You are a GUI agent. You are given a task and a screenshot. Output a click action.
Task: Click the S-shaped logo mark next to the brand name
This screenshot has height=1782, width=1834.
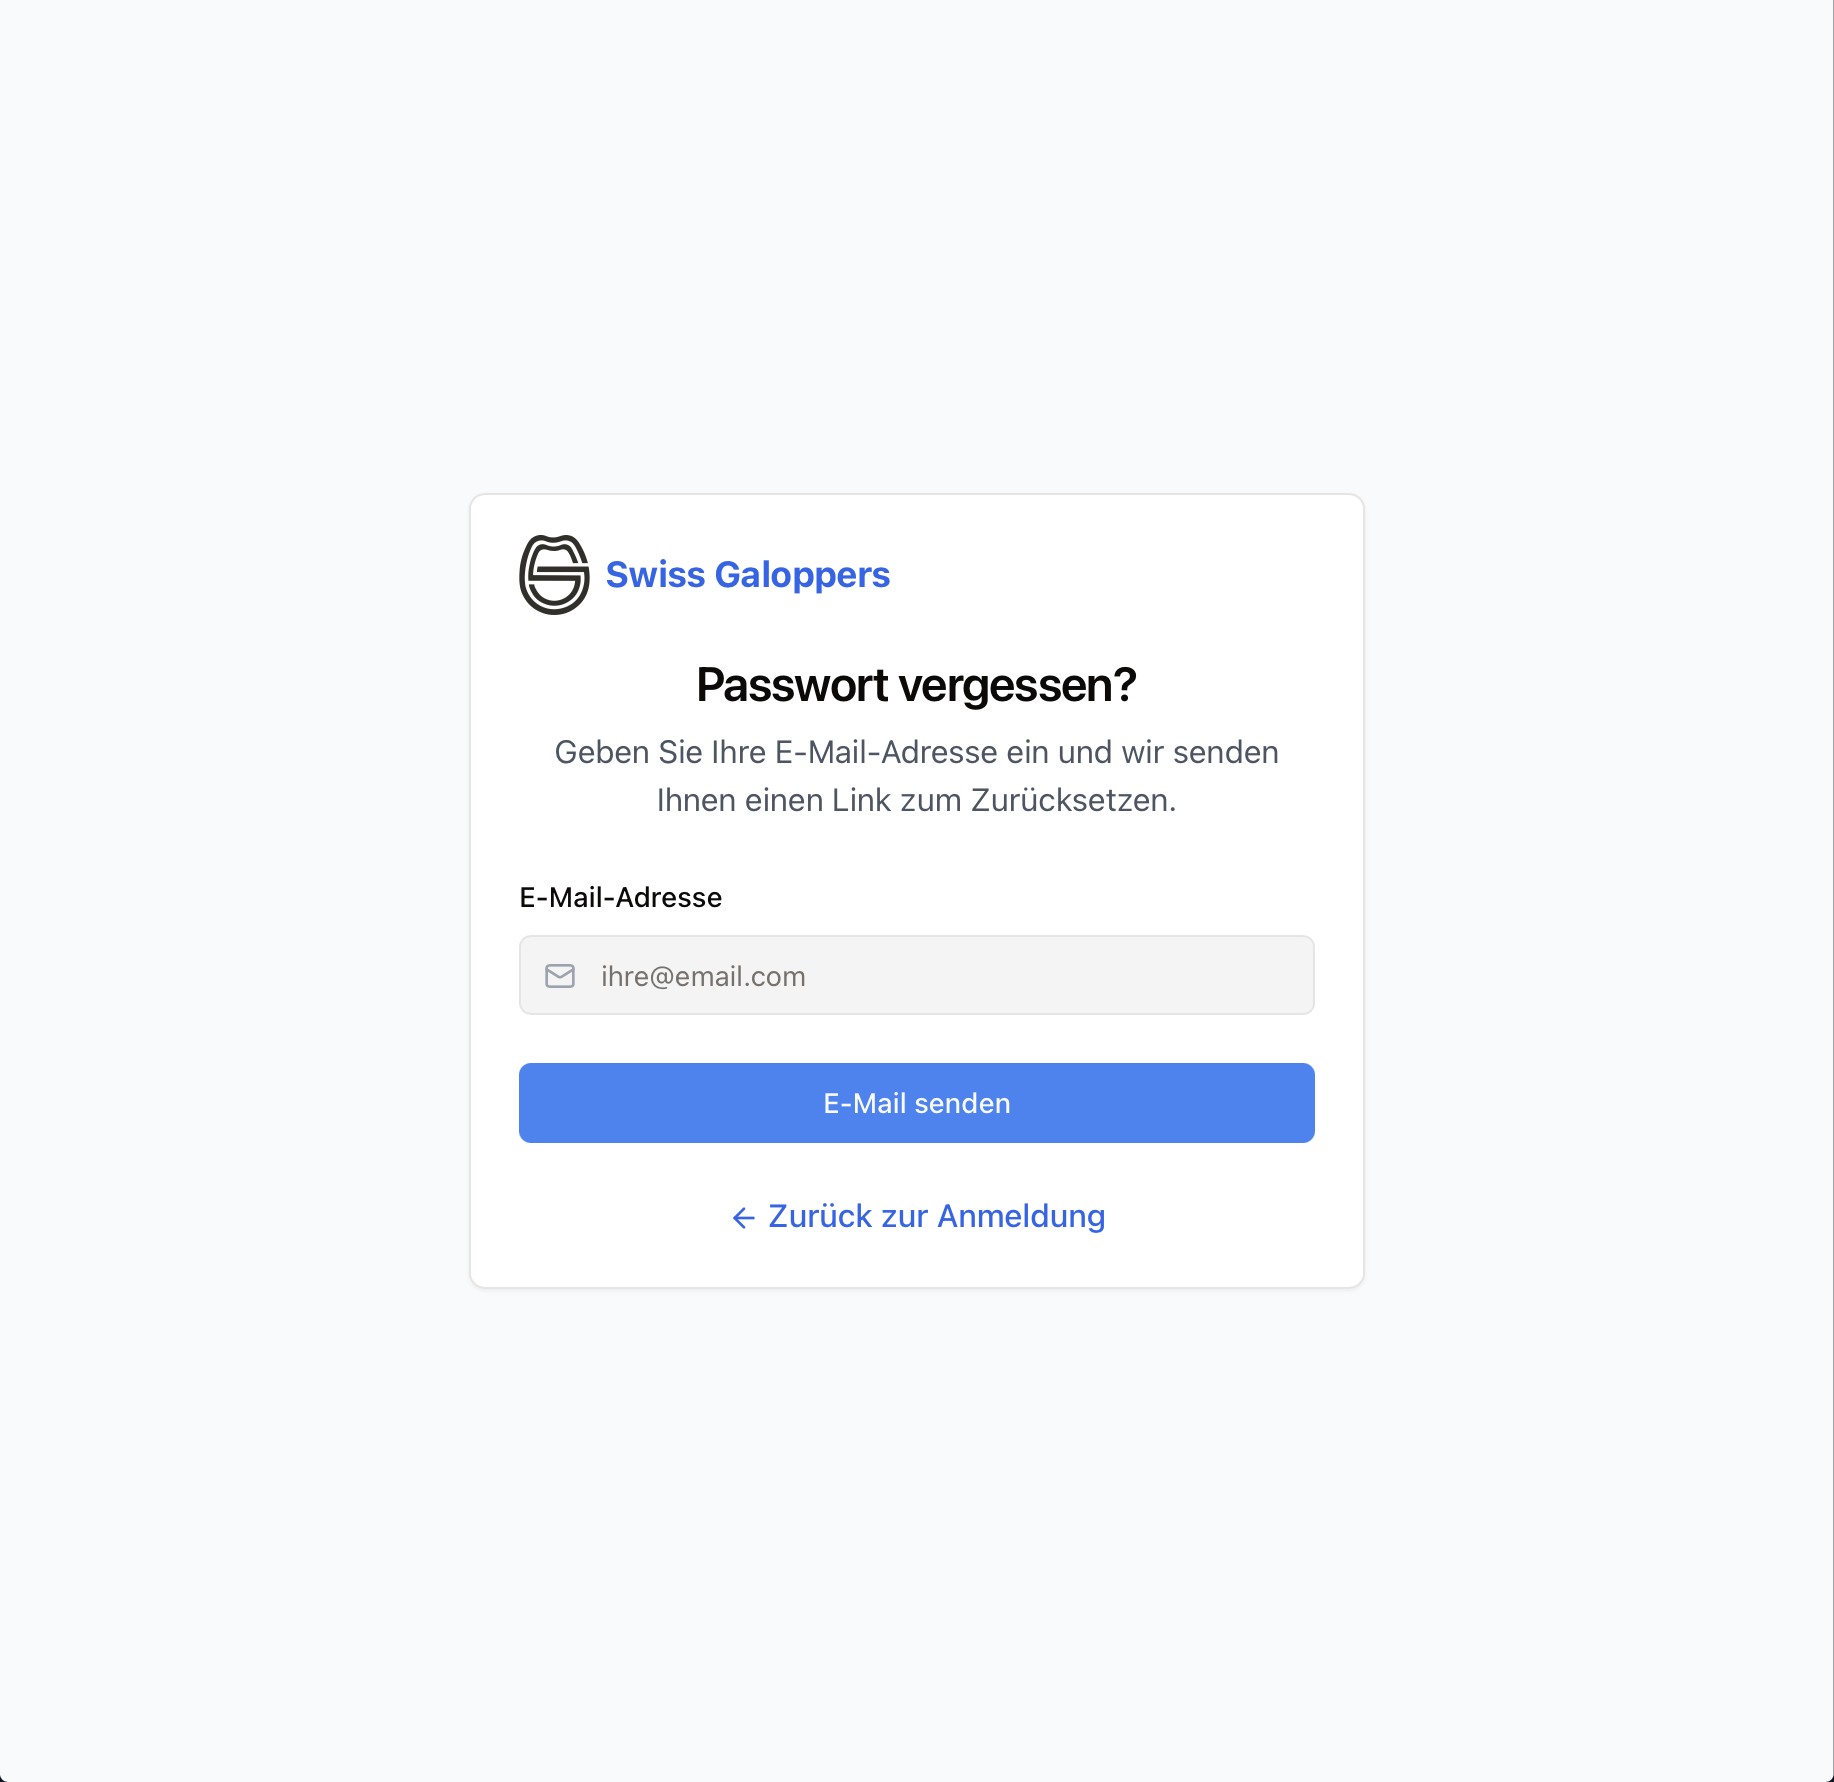[554, 575]
